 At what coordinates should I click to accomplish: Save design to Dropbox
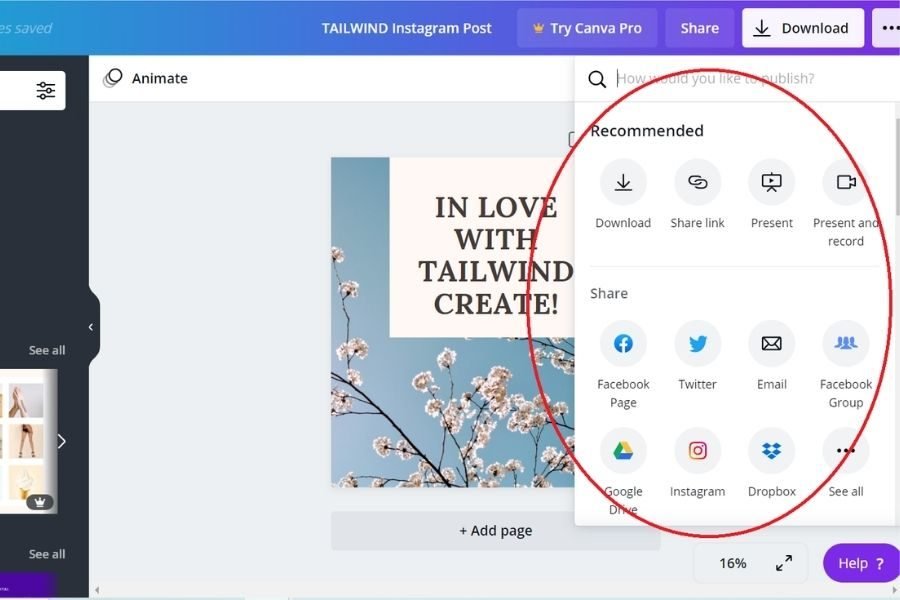coord(771,451)
